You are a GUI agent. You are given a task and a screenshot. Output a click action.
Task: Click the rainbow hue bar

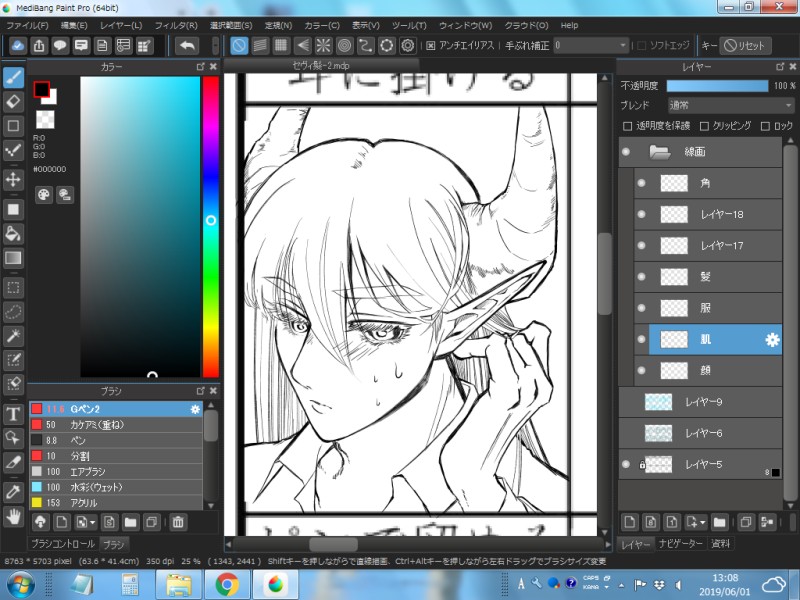(211, 227)
